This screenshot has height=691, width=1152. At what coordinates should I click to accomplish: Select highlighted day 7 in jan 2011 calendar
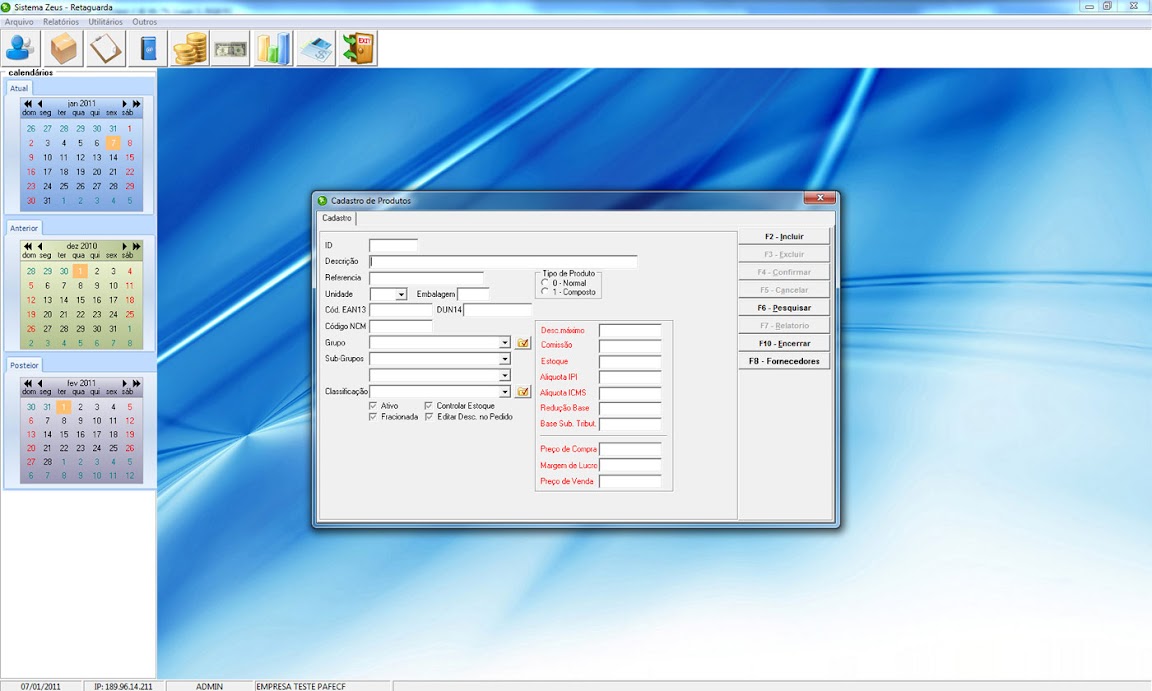pyautogui.click(x=113, y=142)
